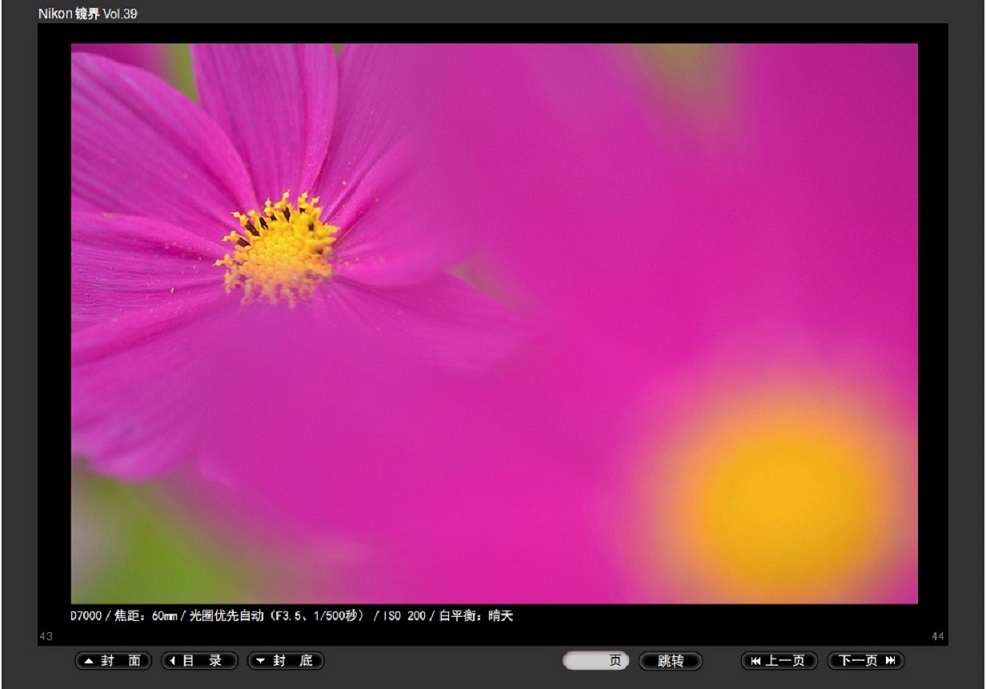The width and height of the screenshot is (986, 689).
Task: Click the right page number 44
Action: [937, 636]
